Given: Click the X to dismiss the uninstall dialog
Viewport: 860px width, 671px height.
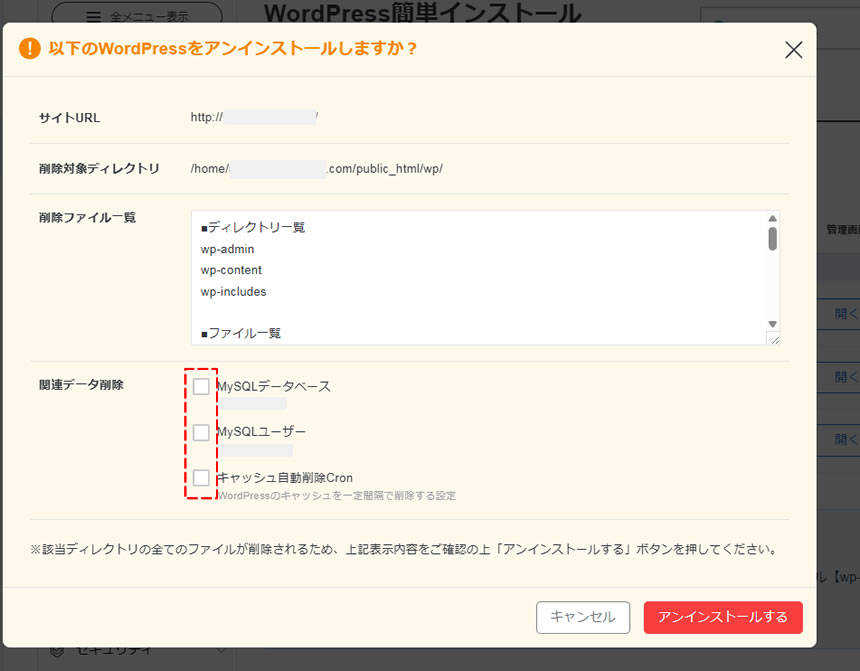Looking at the screenshot, I should (x=794, y=49).
